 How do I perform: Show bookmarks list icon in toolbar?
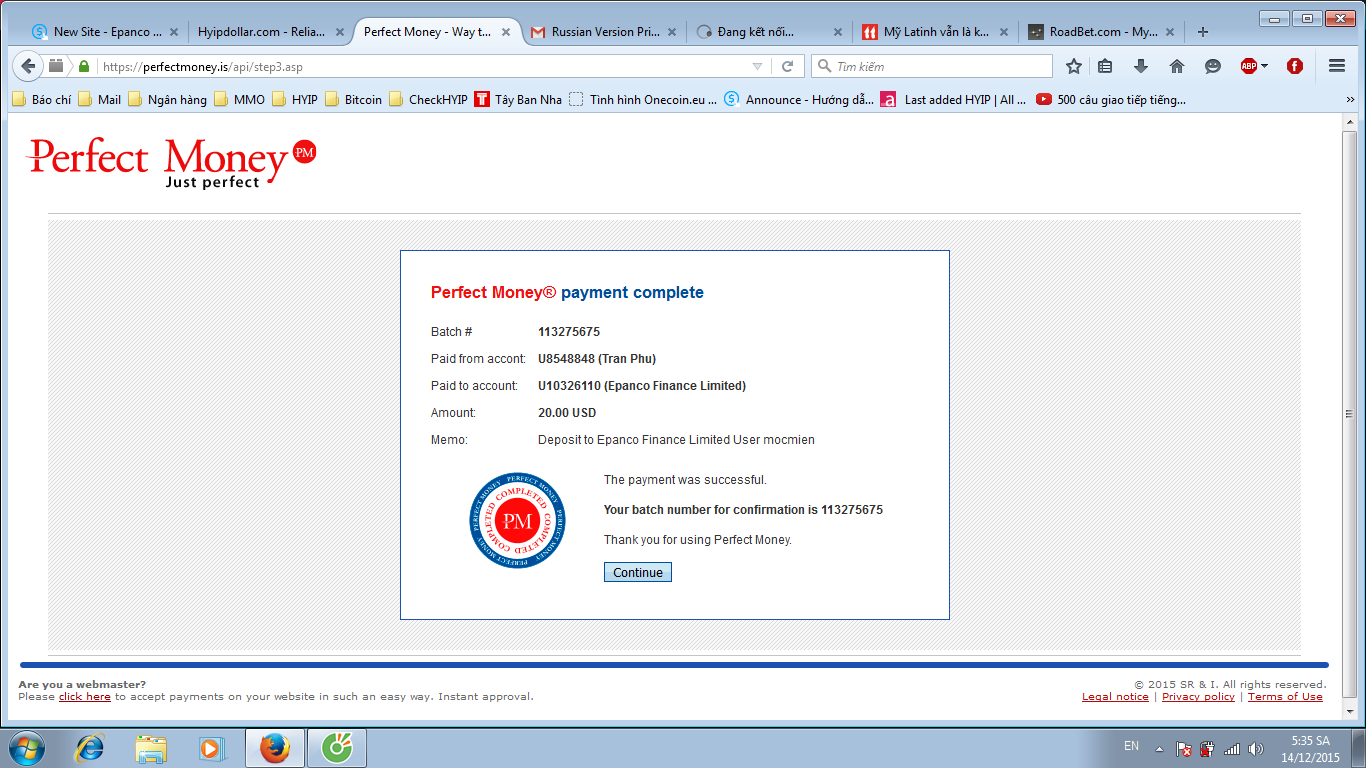(1105, 67)
